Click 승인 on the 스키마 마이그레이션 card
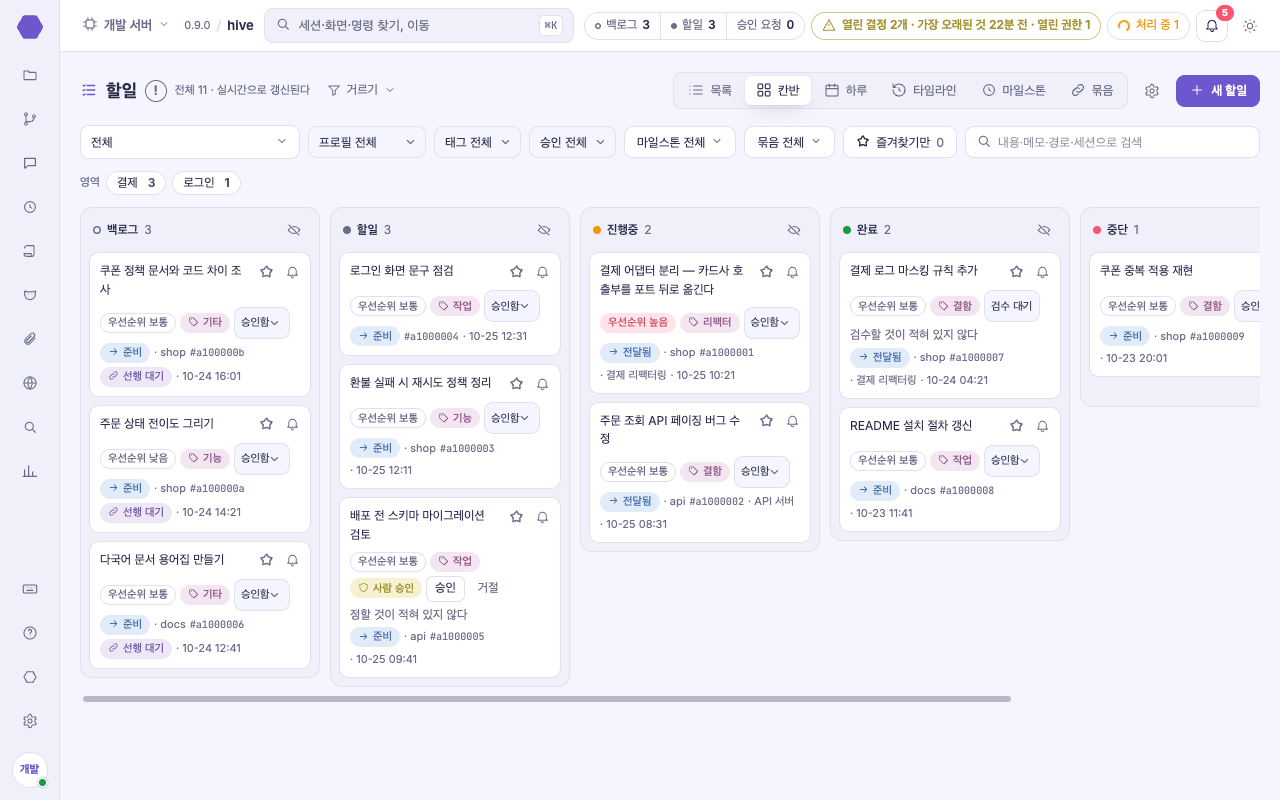This screenshot has width=1280, height=800. click(445, 588)
